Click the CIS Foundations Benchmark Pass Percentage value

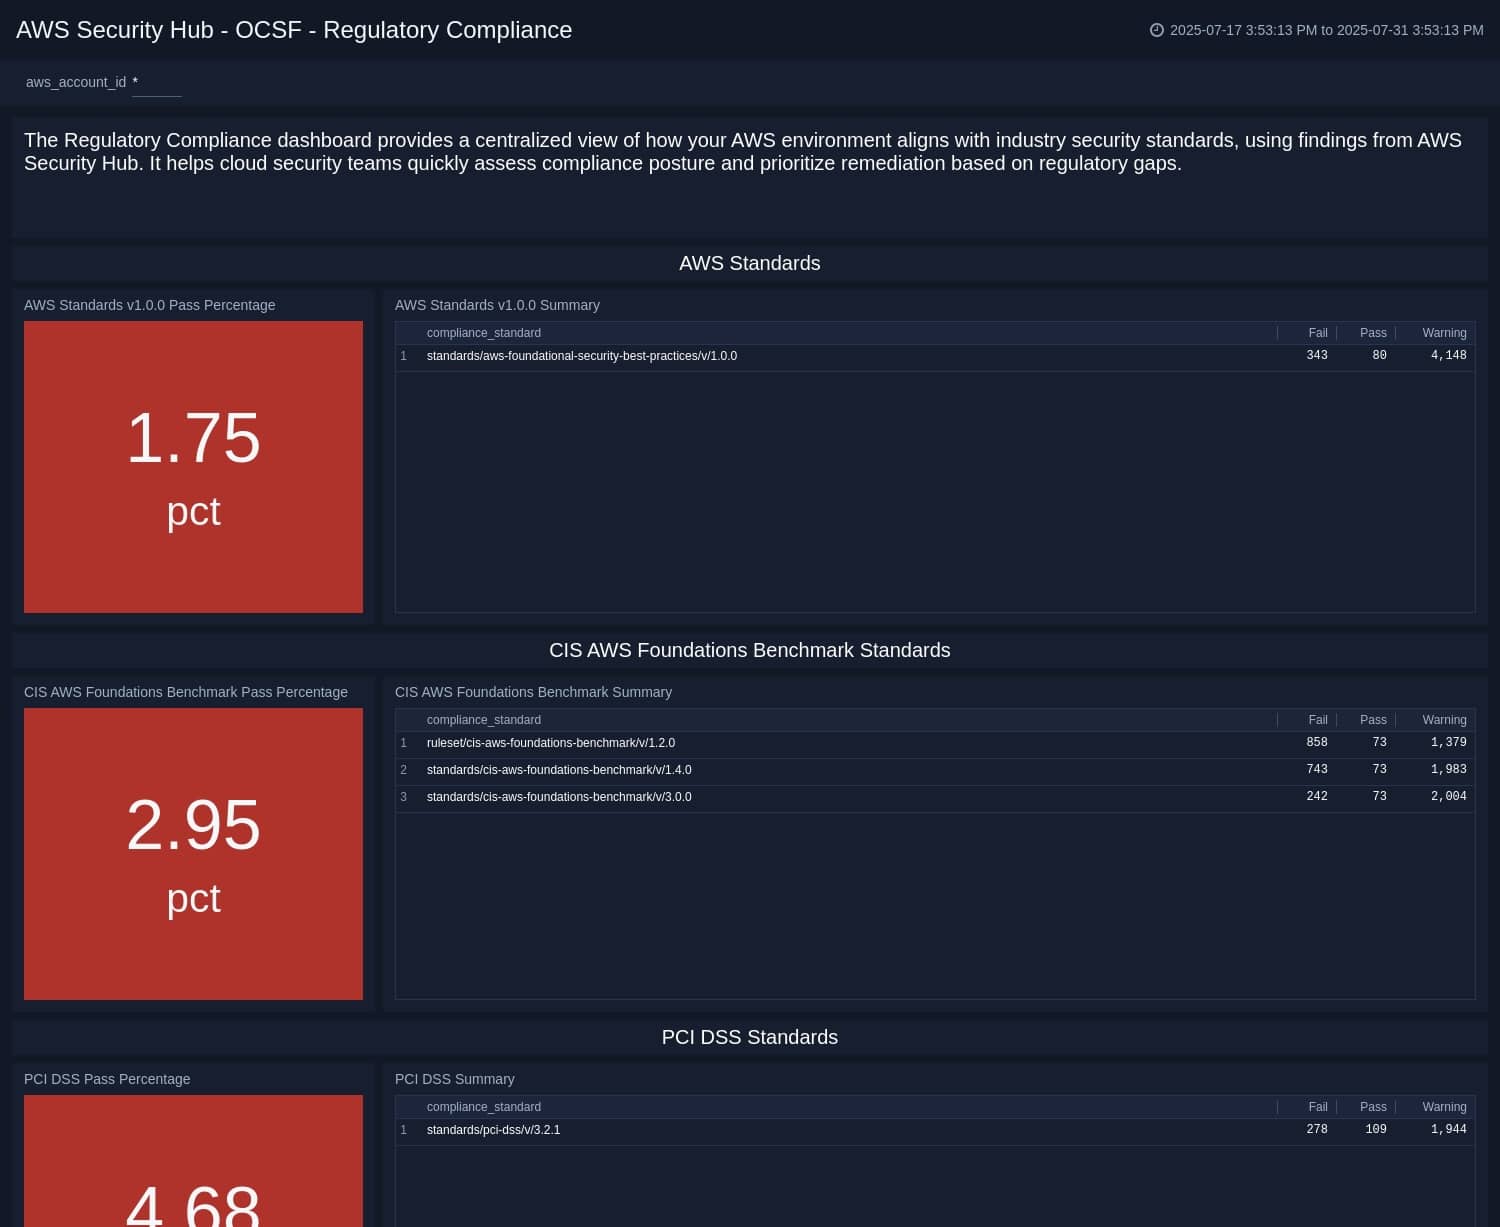click(193, 825)
